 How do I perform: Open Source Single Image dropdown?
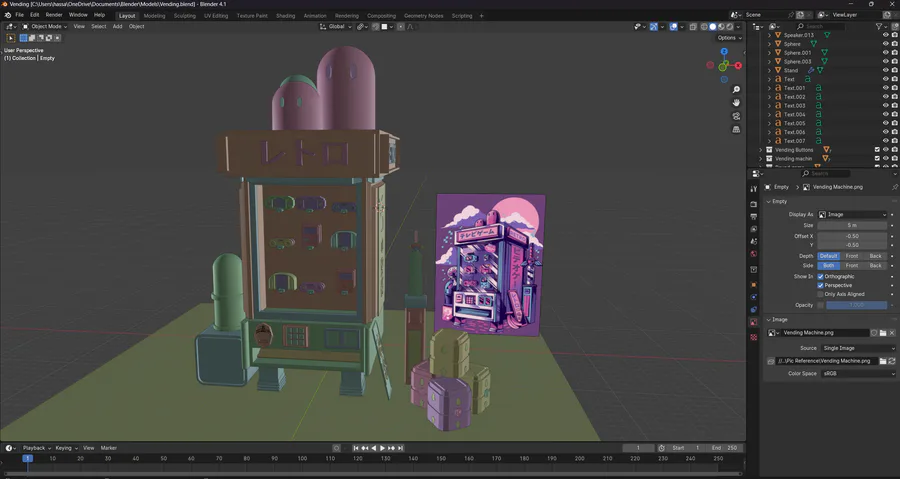pyautogui.click(x=857, y=348)
